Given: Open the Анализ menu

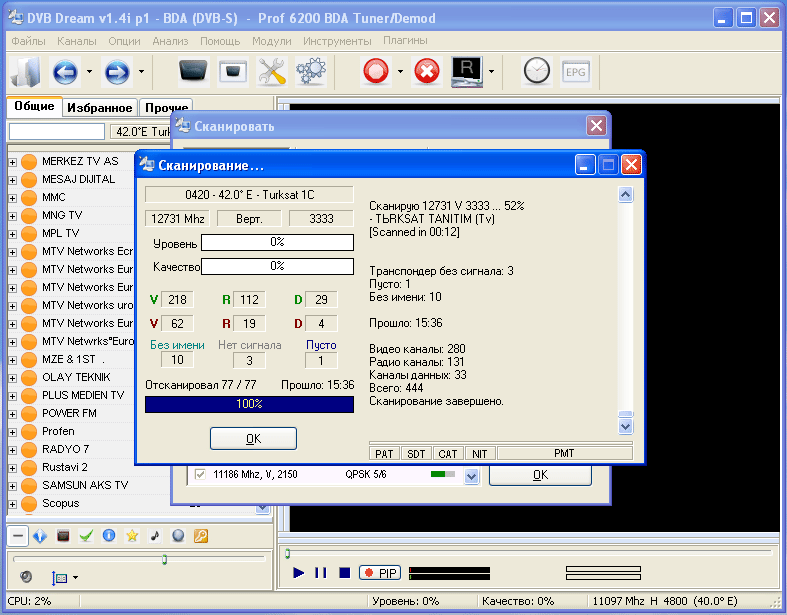Looking at the screenshot, I should (x=170, y=41).
